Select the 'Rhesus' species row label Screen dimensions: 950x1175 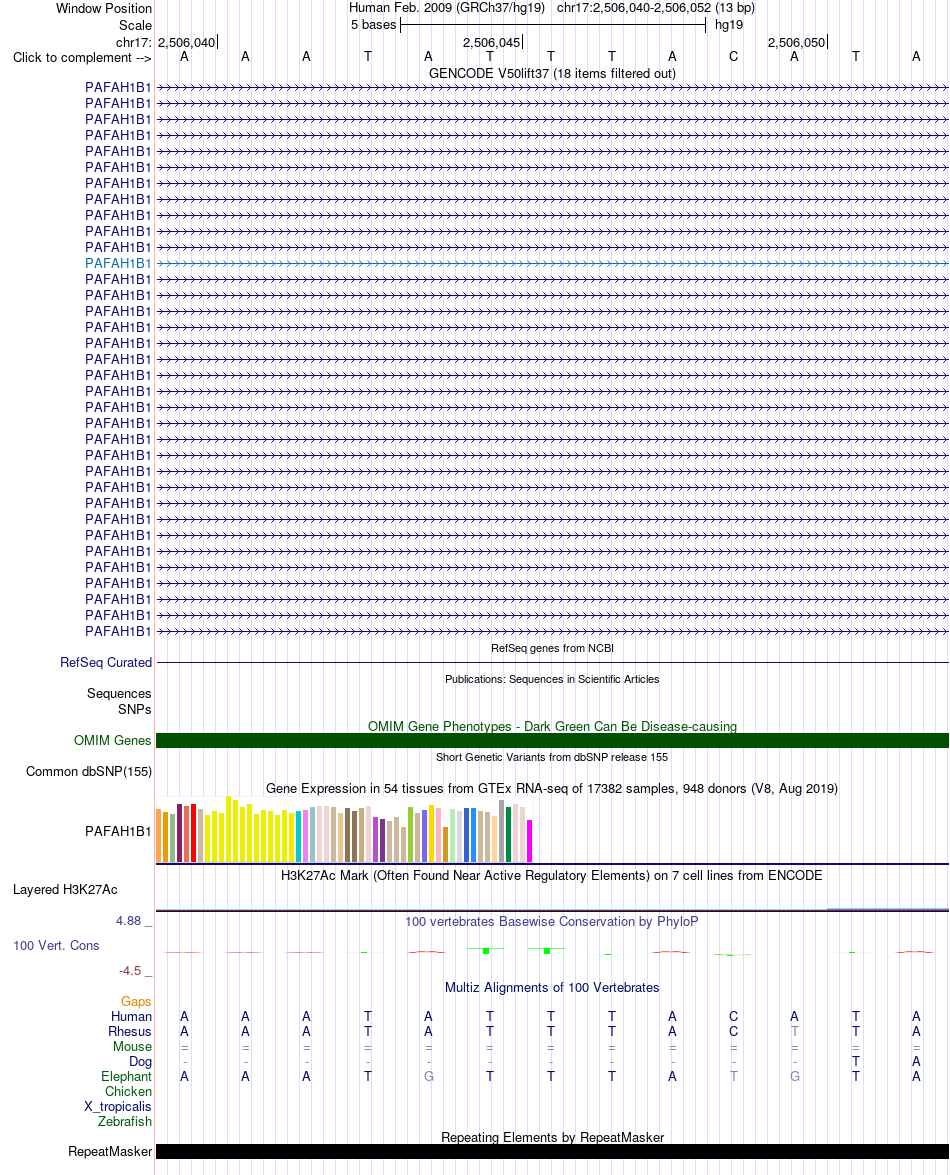click(x=130, y=1031)
